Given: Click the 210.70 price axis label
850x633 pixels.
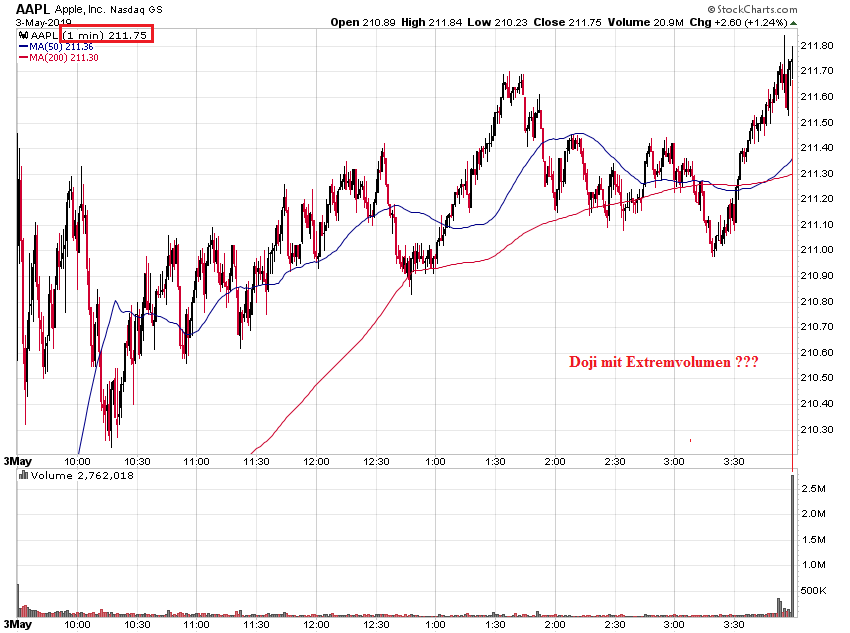Looking at the screenshot, I should [x=816, y=326].
